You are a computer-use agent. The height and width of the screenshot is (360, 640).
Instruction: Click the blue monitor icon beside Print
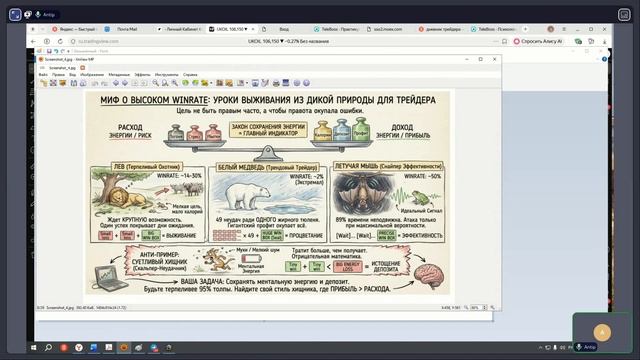286,83
